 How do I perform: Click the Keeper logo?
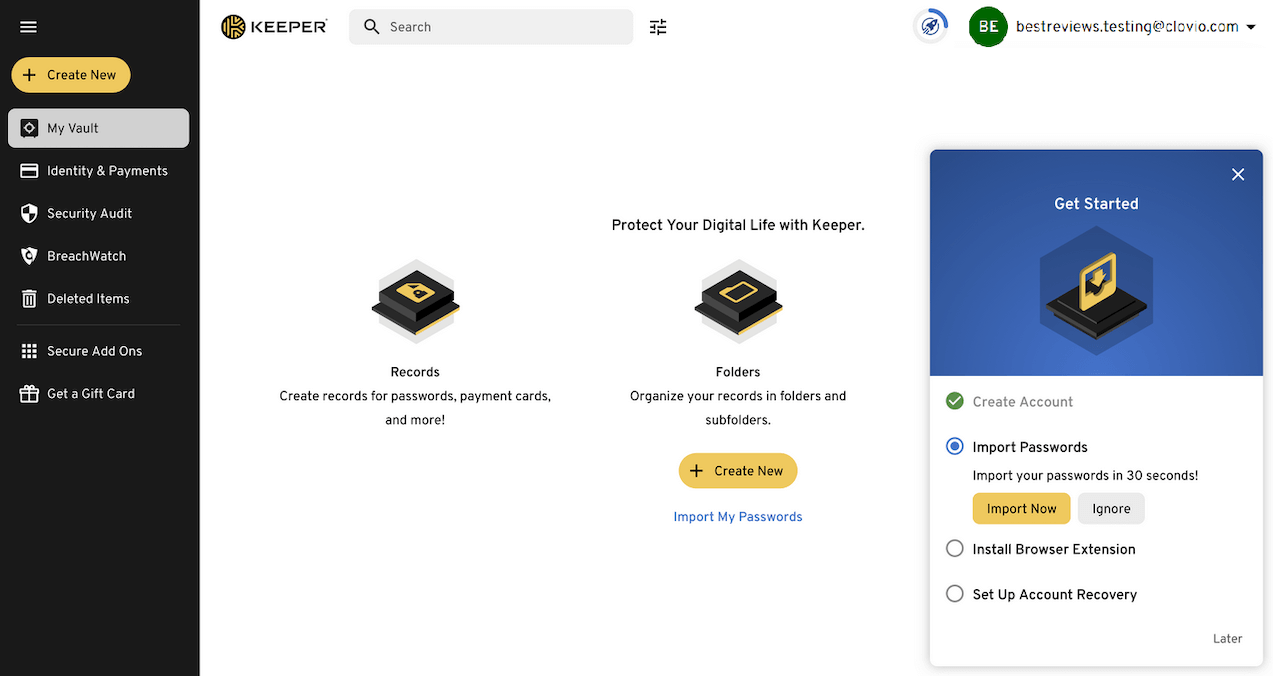(x=274, y=27)
